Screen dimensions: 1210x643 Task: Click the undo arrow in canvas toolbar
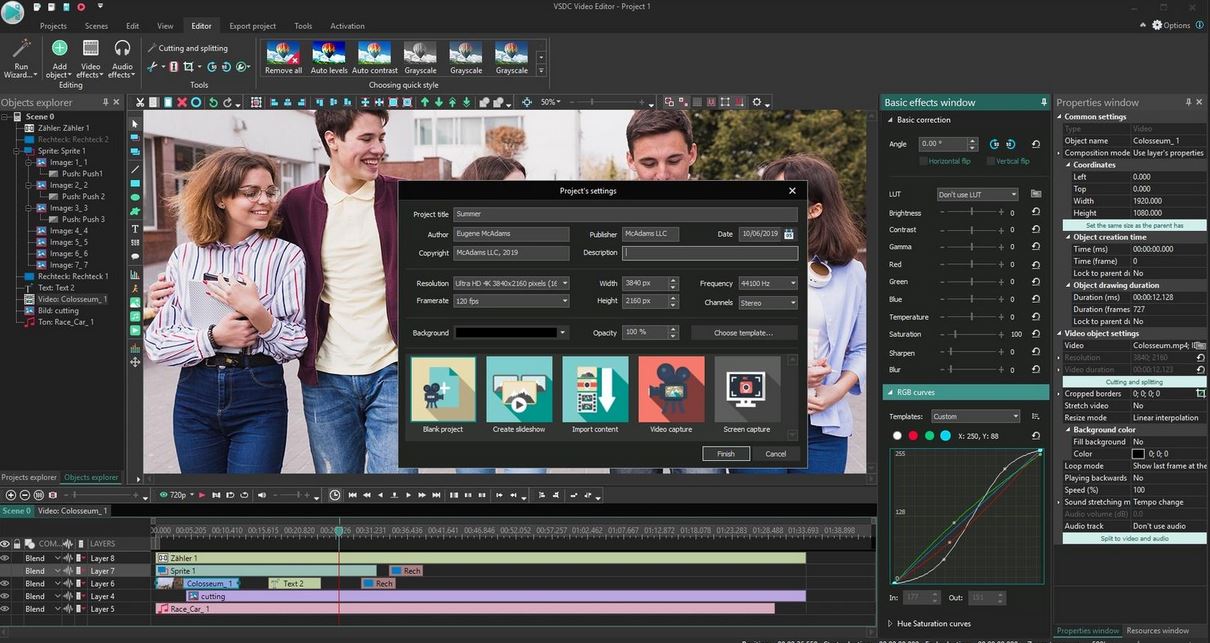pos(213,102)
